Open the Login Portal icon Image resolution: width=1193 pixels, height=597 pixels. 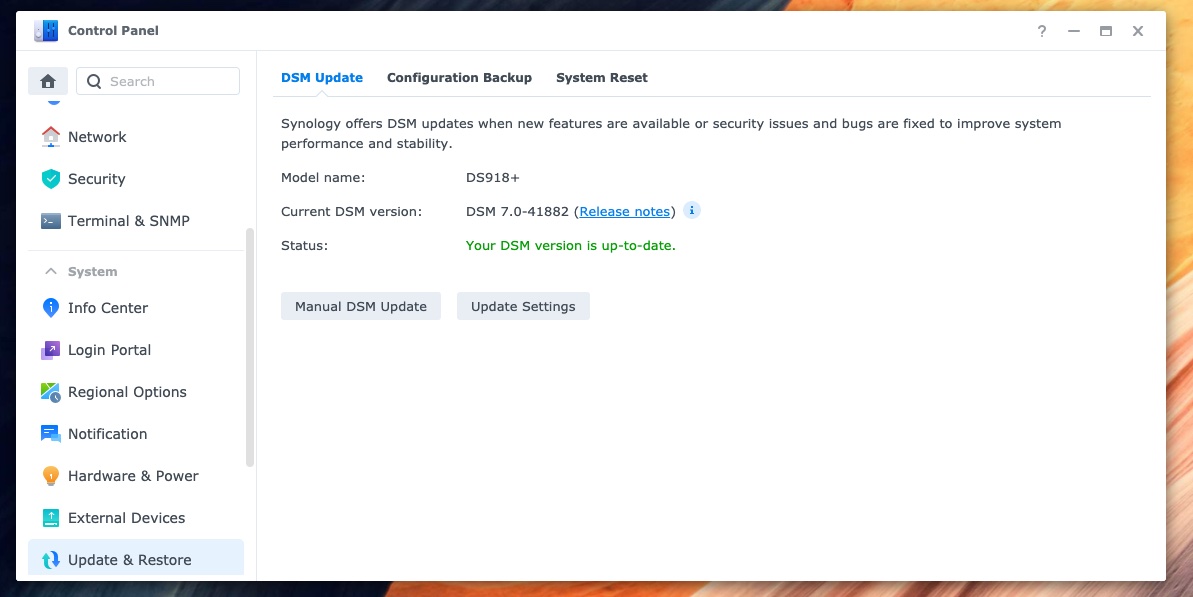[50, 350]
